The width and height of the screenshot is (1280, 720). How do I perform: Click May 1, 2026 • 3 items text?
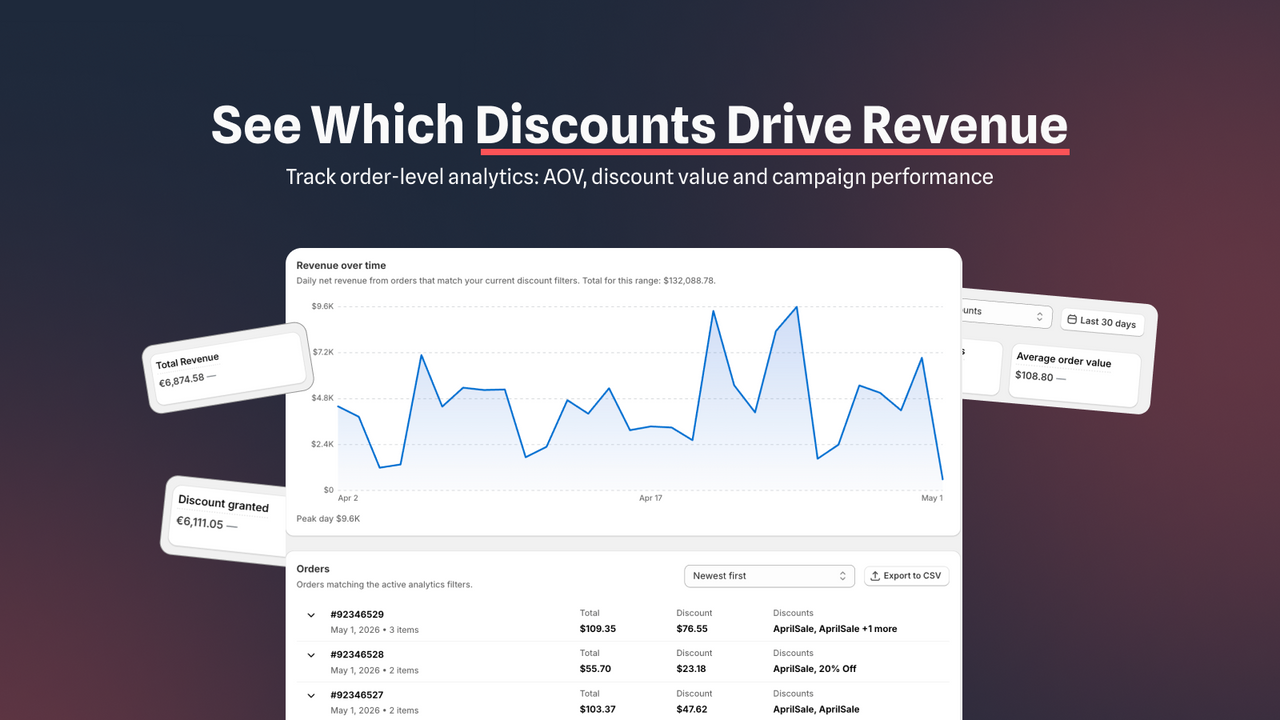click(375, 630)
